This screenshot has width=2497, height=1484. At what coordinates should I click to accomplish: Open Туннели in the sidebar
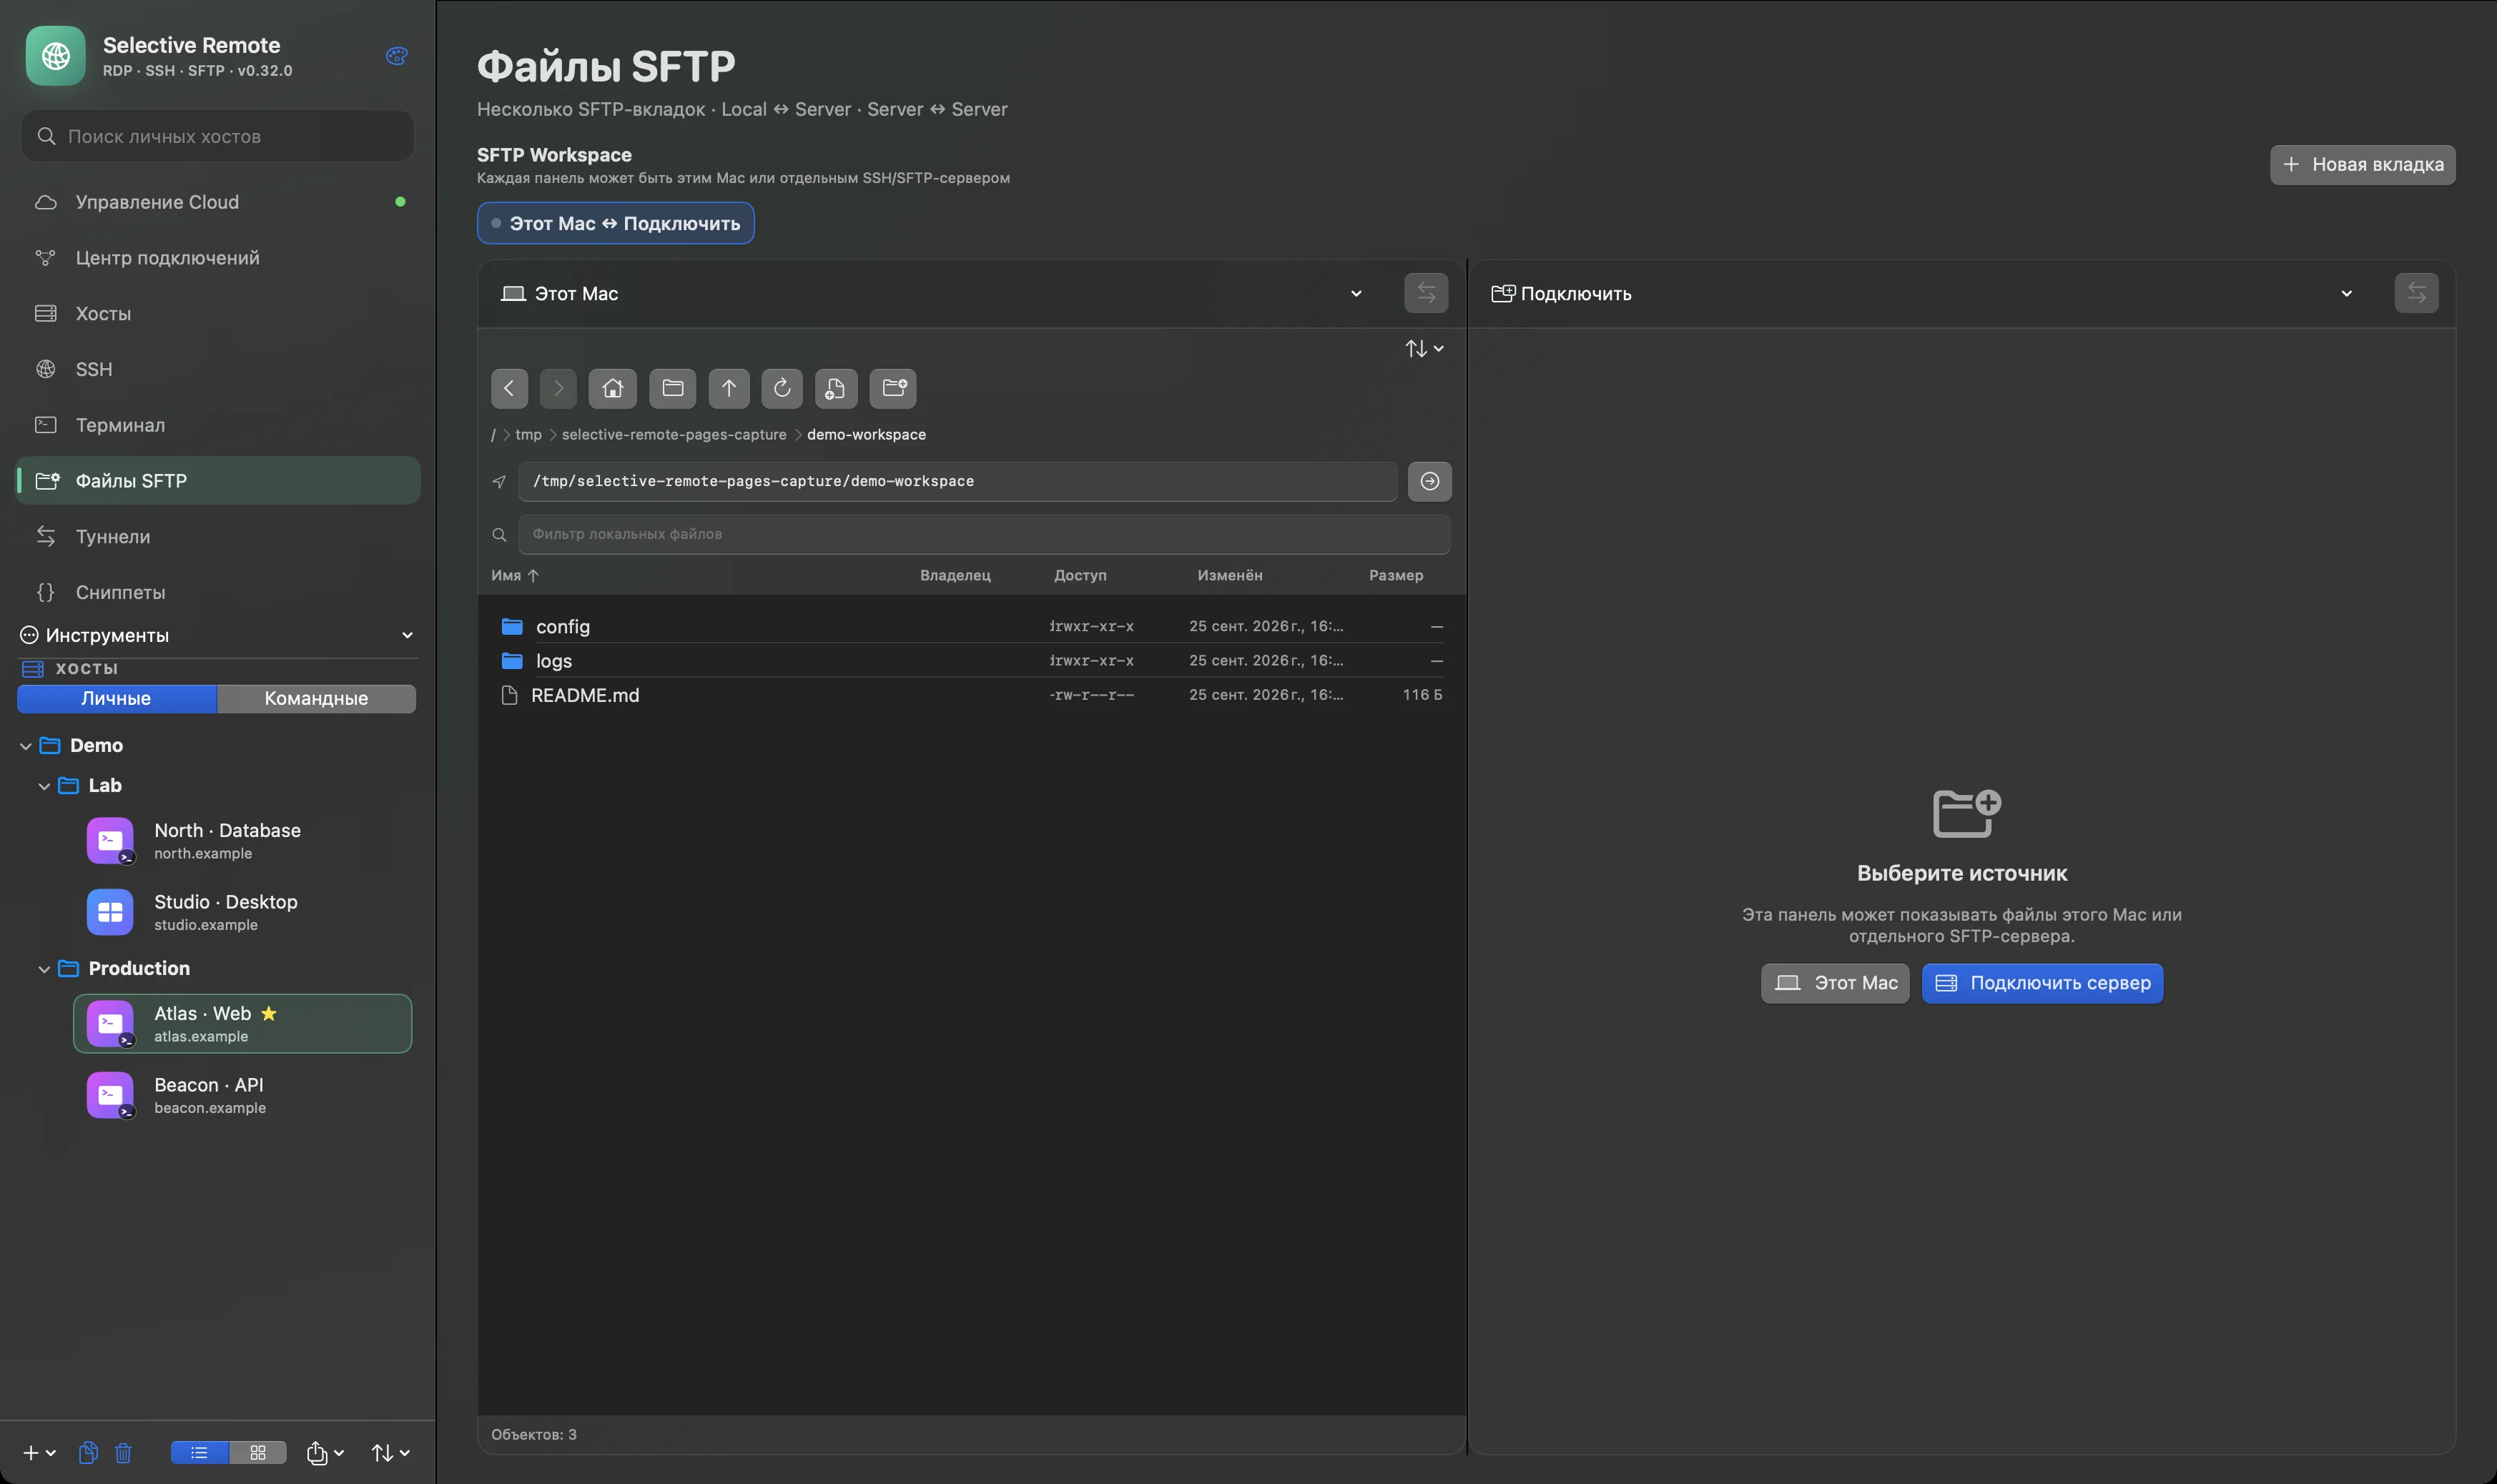click(x=218, y=536)
